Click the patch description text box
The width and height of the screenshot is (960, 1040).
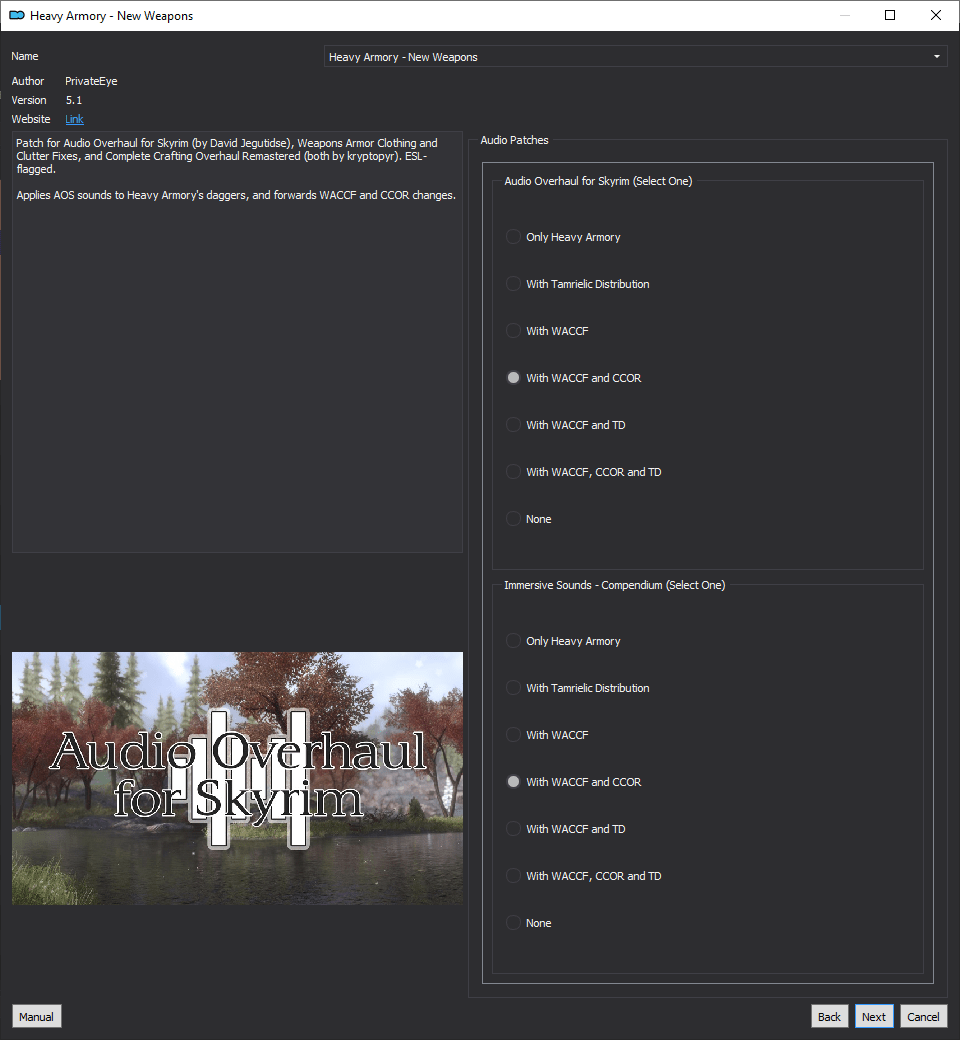238,342
